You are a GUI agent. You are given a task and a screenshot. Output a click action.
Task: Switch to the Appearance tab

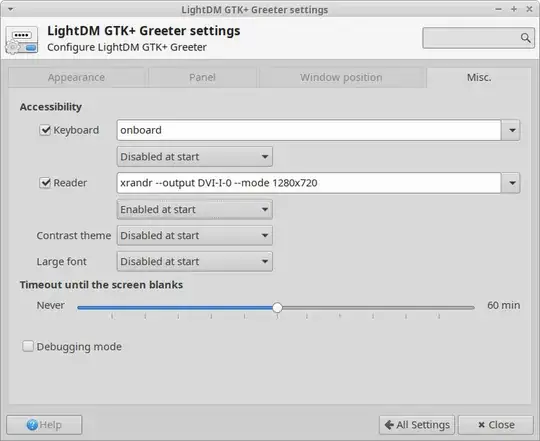click(x=76, y=77)
